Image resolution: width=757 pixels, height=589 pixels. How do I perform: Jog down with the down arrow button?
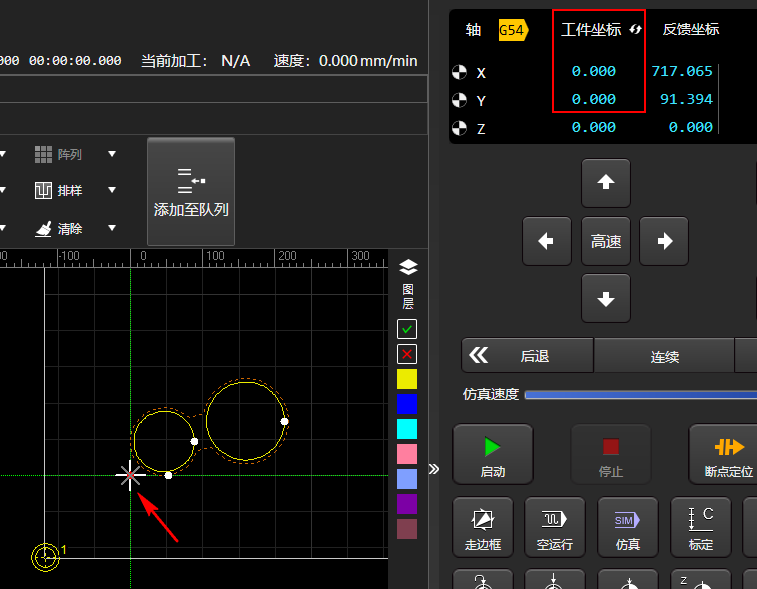605,298
